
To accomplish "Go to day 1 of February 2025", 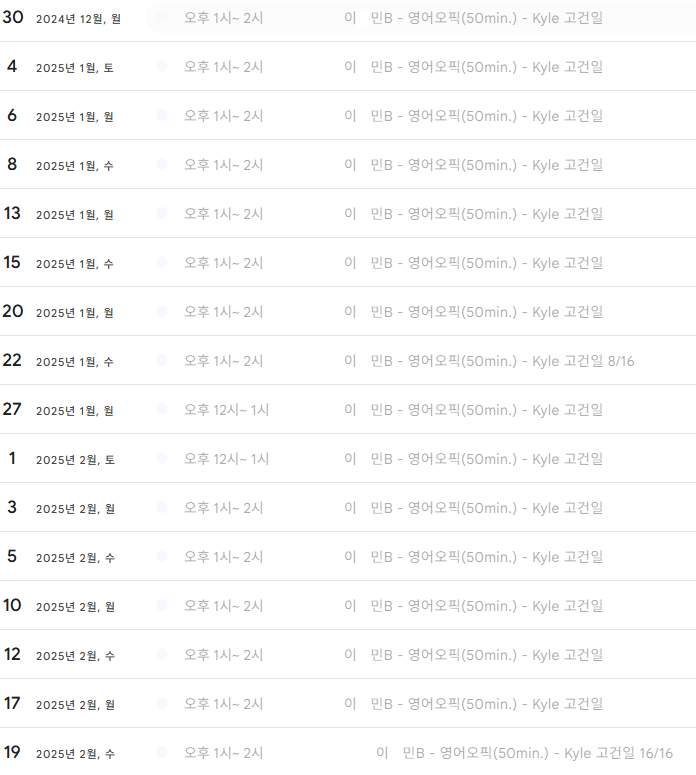I will click(x=12, y=458).
